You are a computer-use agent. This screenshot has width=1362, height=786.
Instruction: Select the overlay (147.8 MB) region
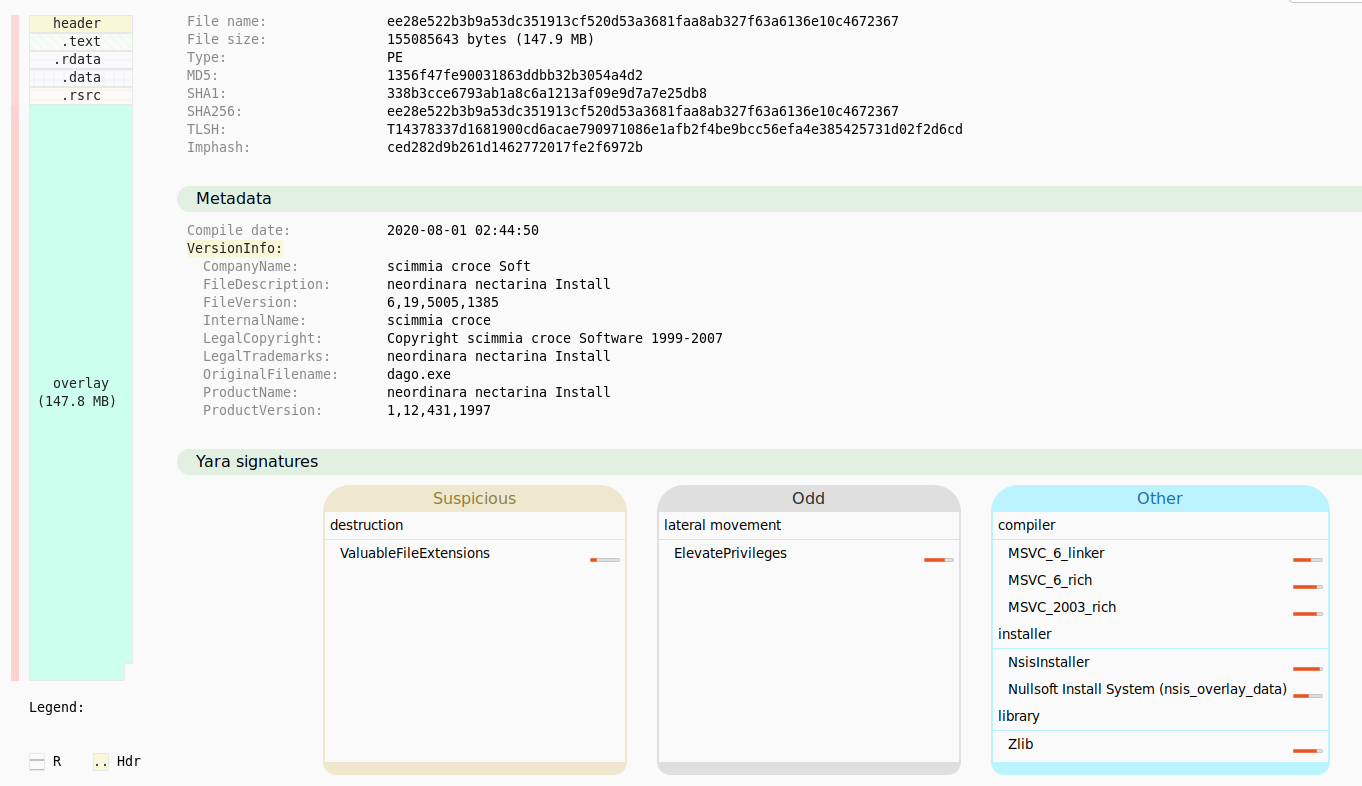tap(80, 390)
